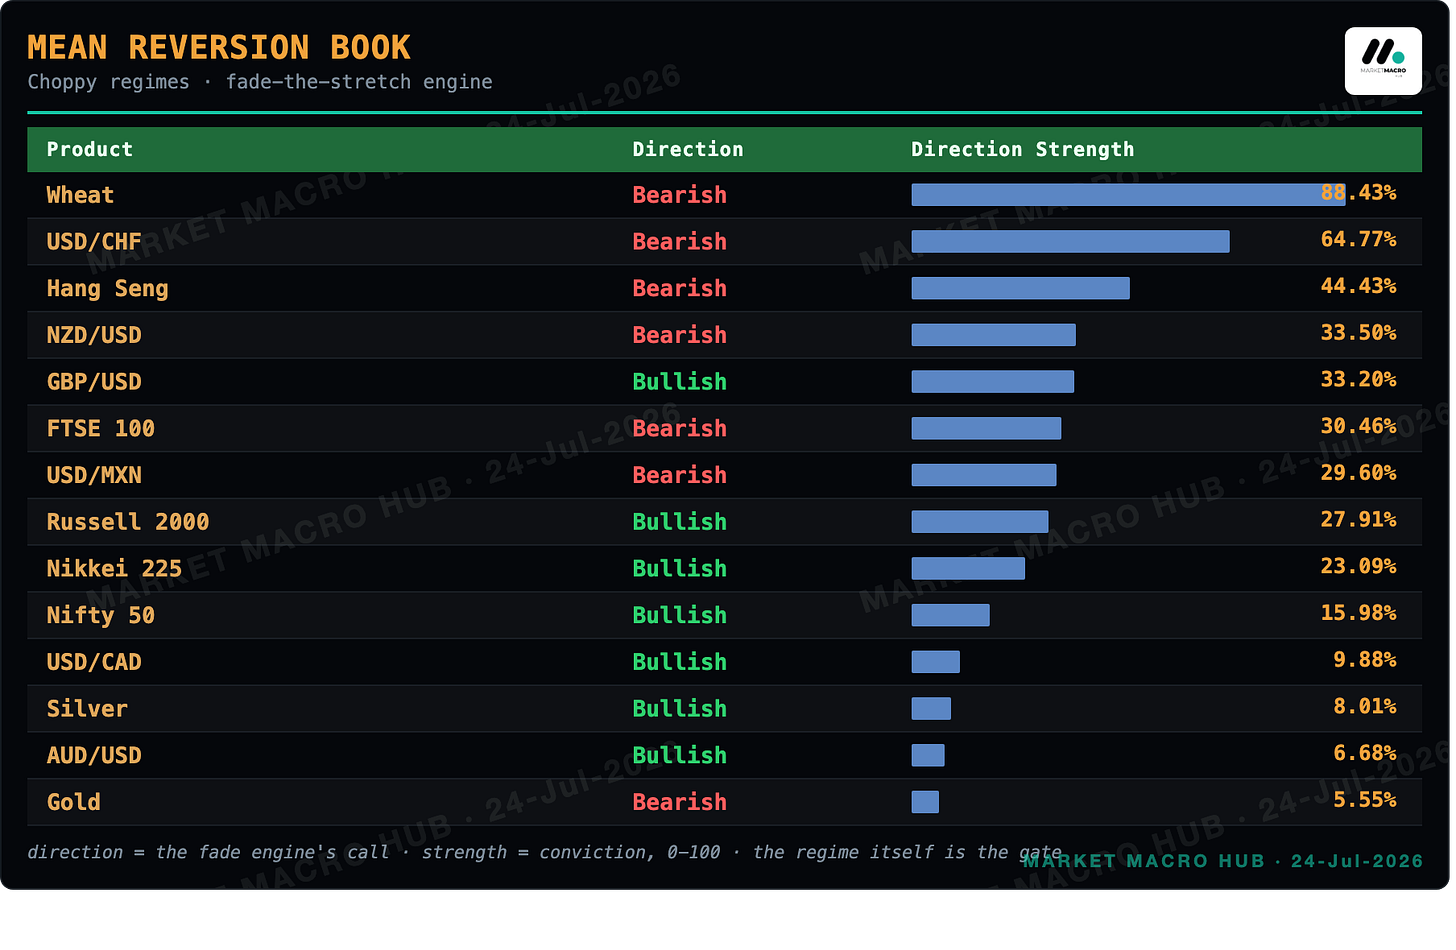The width and height of the screenshot is (1456, 950).
Task: Click Bearish direction in USD/CHF row
Action: coord(680,242)
